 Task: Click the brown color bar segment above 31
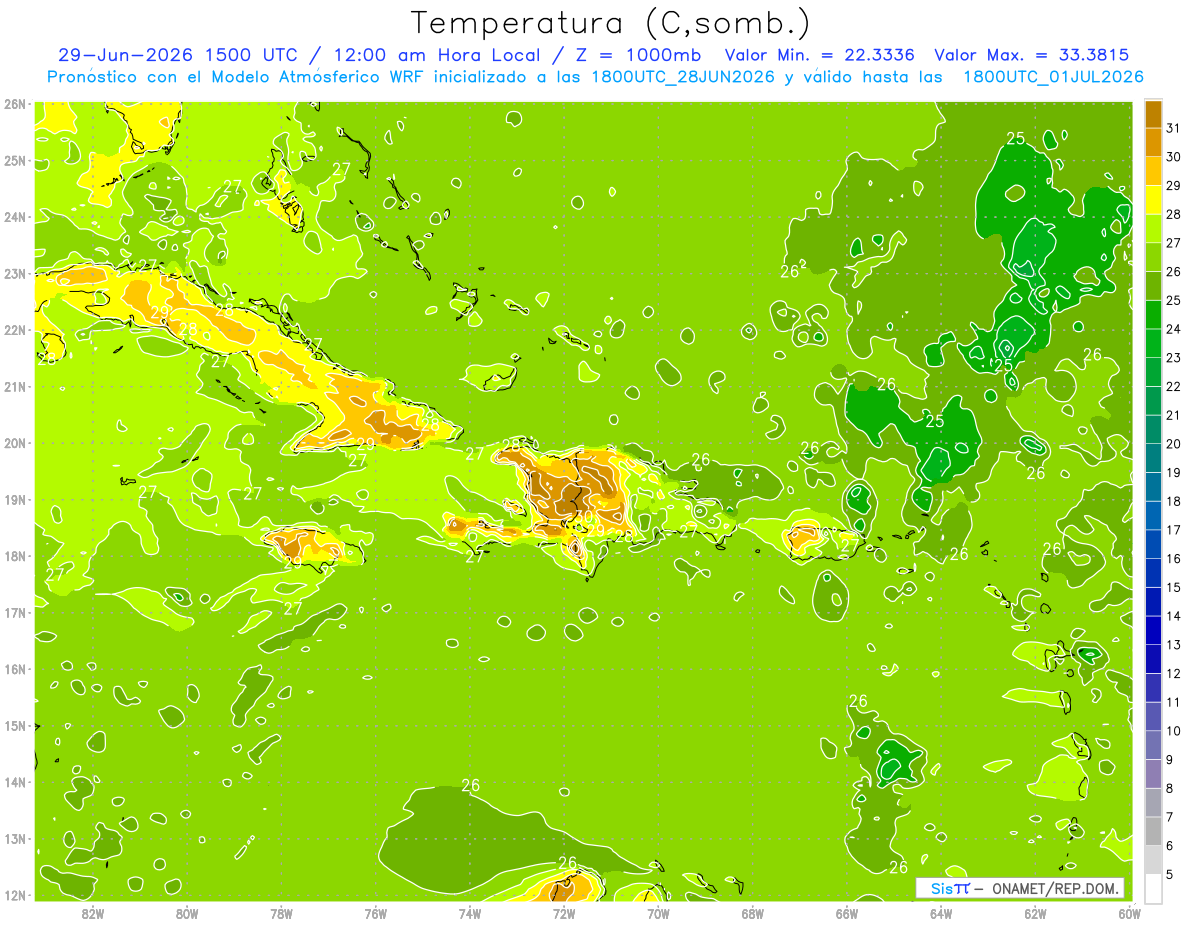tap(1153, 113)
